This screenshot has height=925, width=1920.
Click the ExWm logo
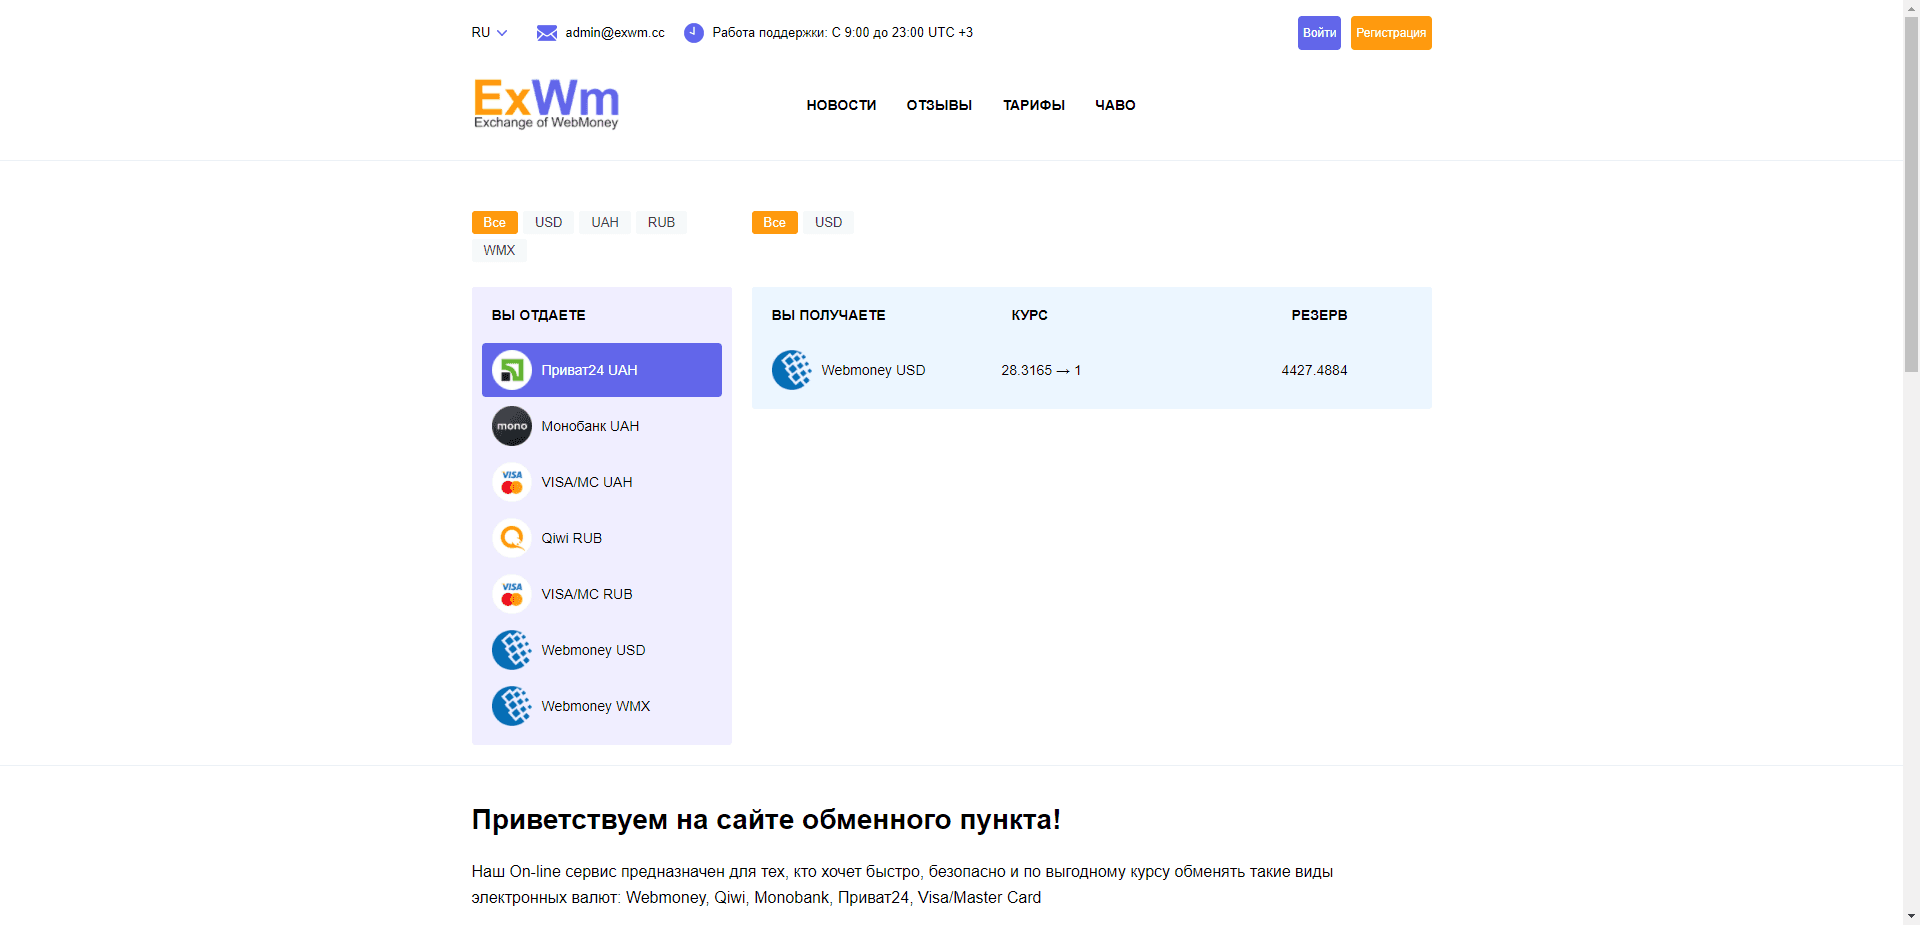click(x=546, y=103)
